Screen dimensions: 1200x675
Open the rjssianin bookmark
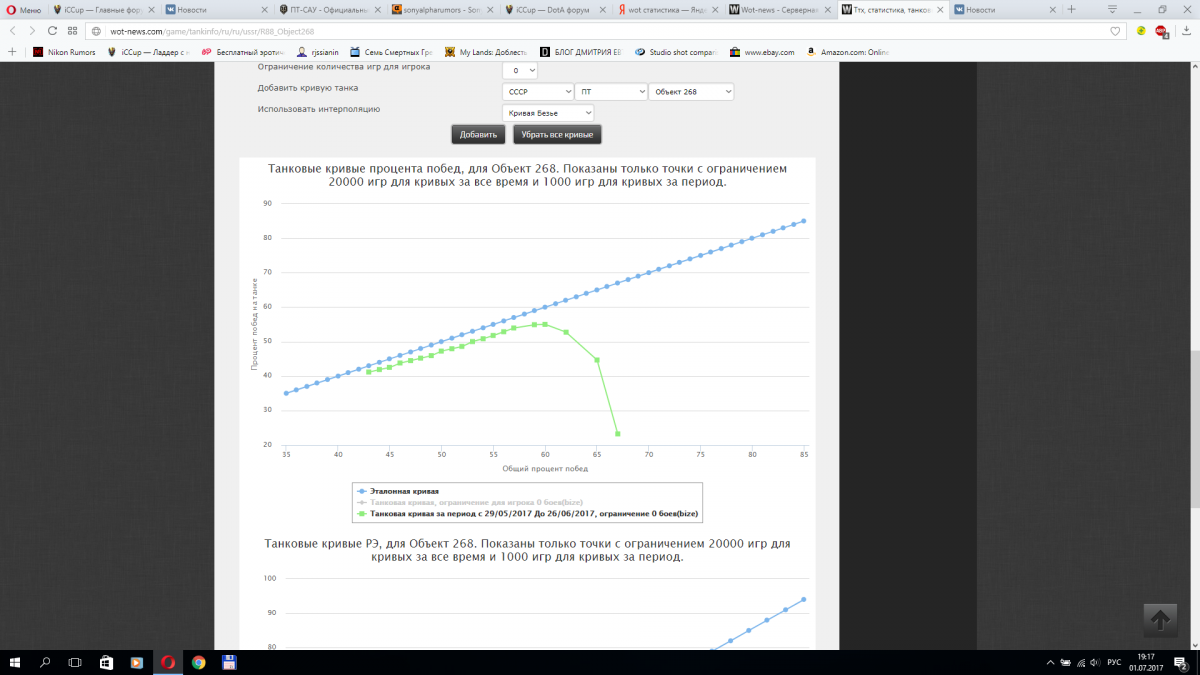(x=317, y=52)
